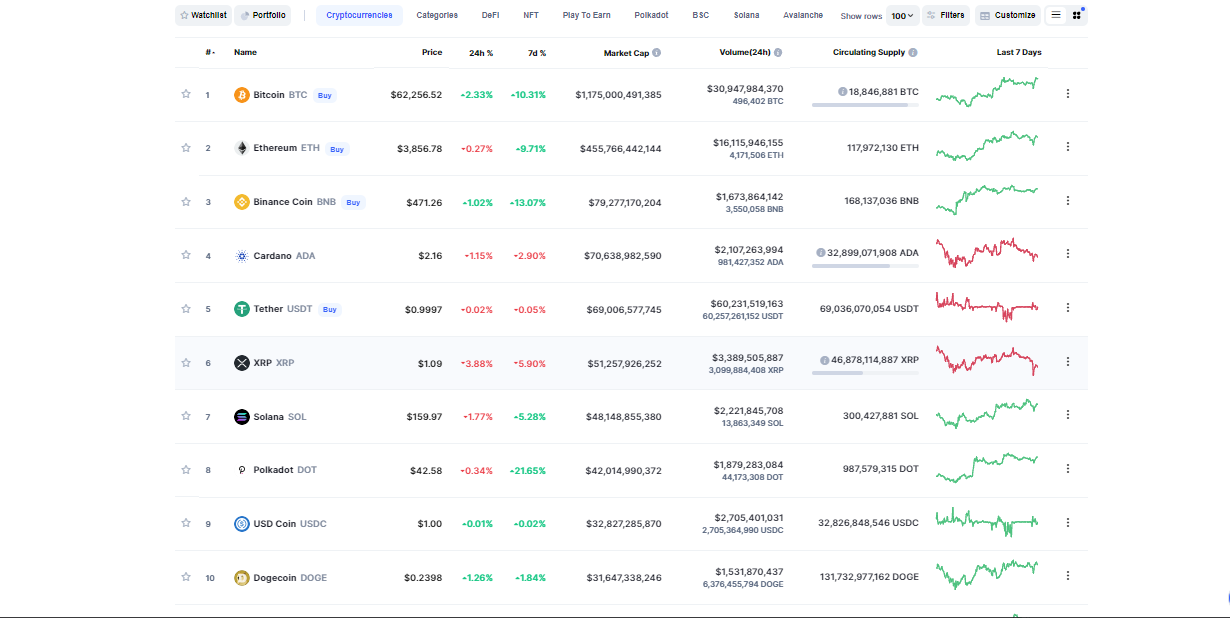Toggle the watchlist star for Polkadot
1230x618 pixels.
click(x=186, y=469)
